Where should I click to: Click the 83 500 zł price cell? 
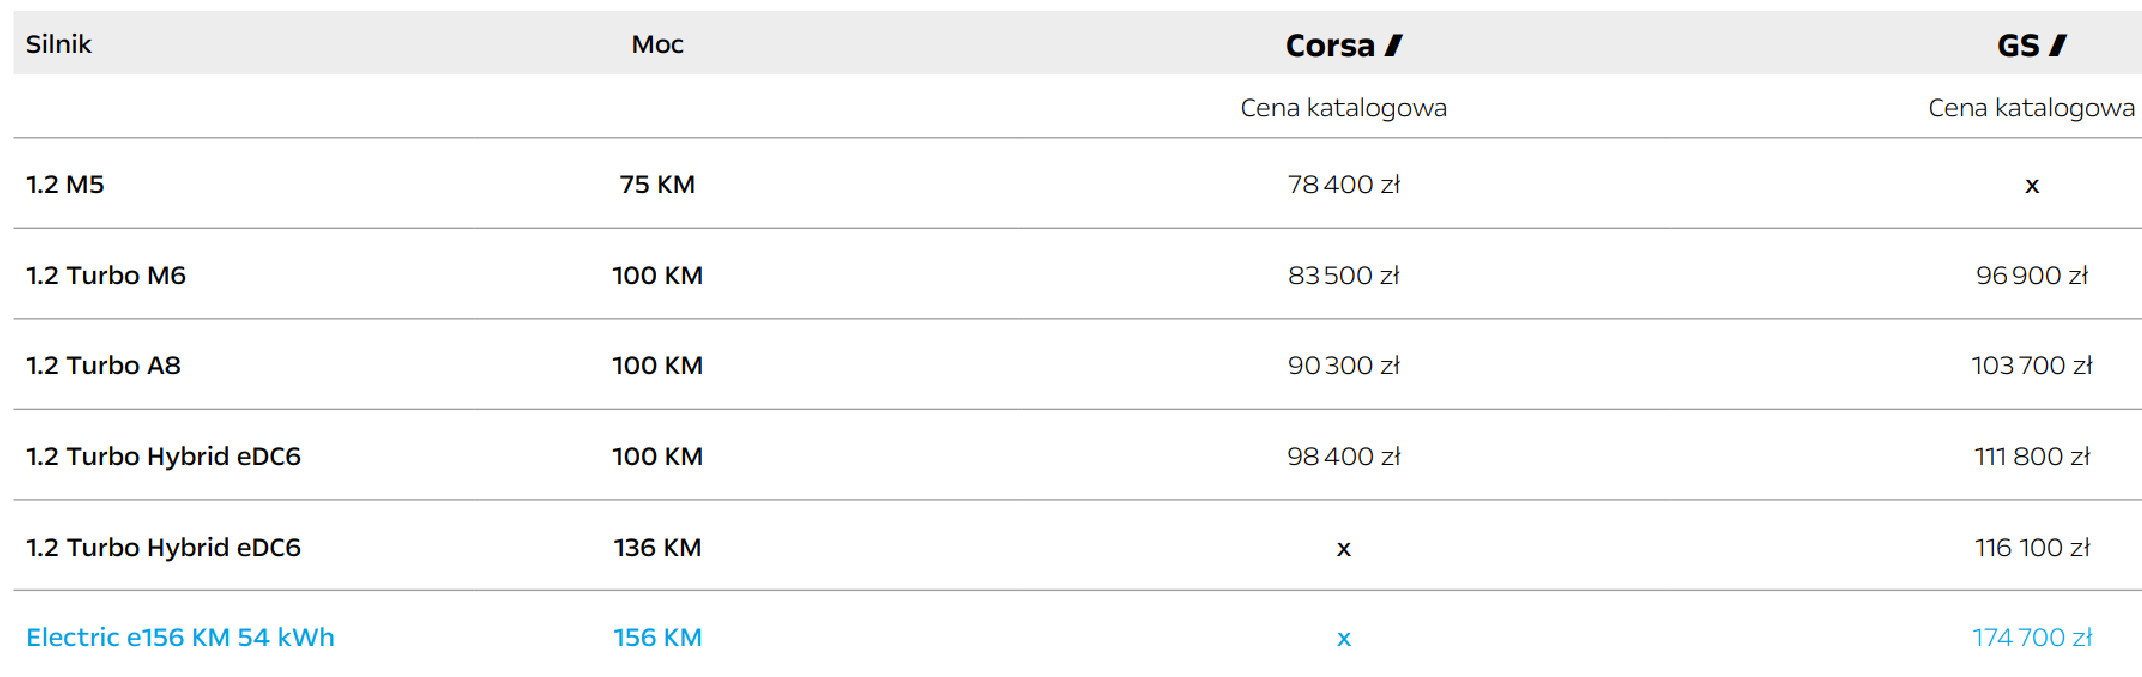(1343, 276)
